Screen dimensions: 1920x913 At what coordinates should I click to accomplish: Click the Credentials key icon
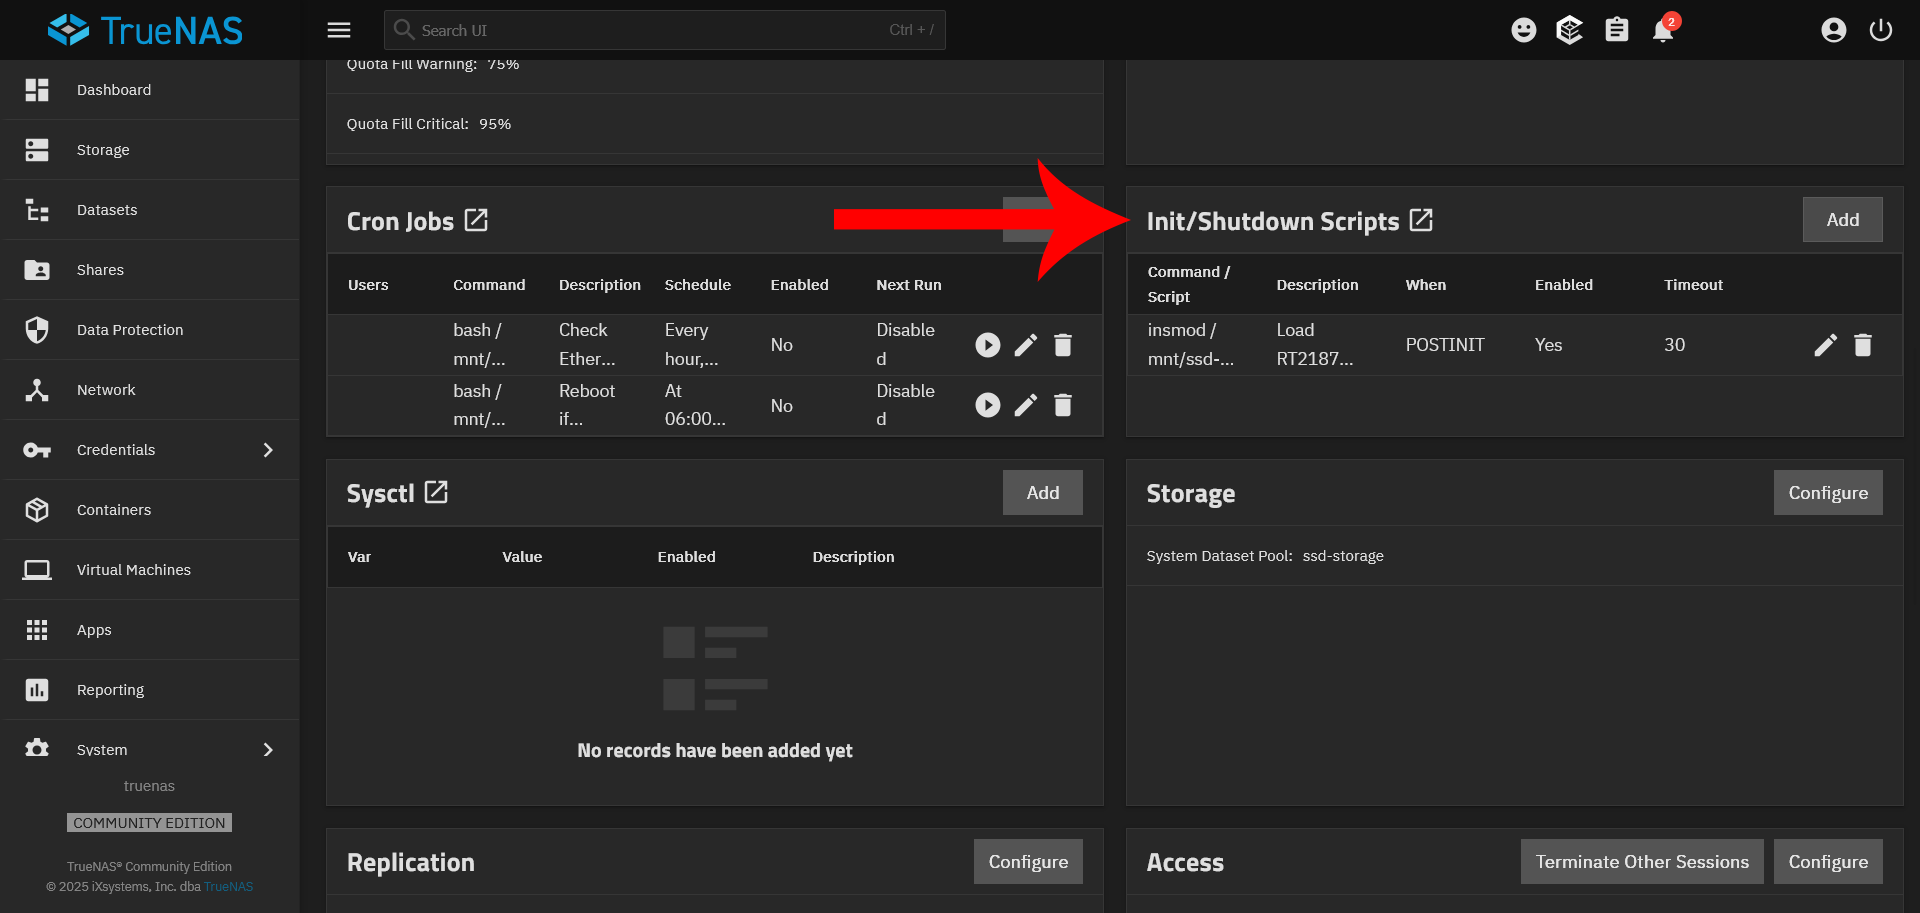pos(37,450)
